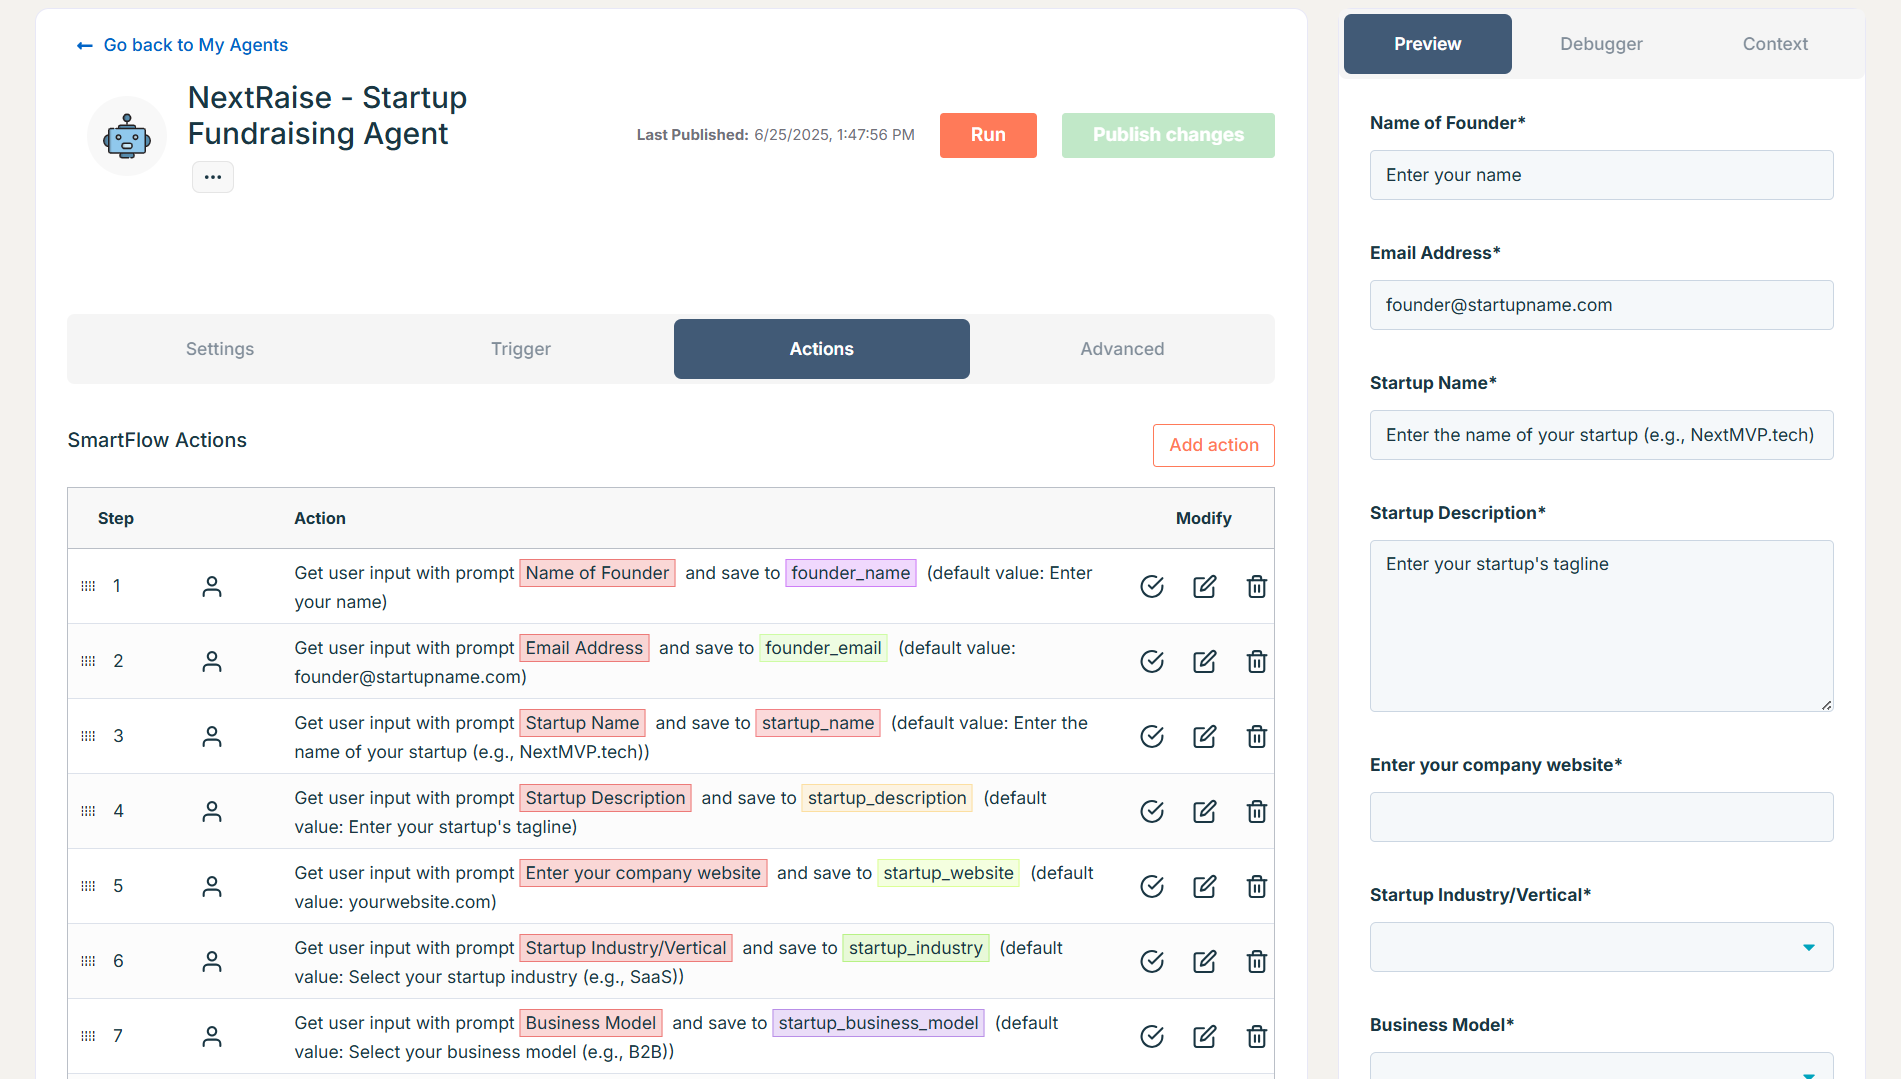This screenshot has height=1079, width=1901.
Task: Open the three-dots agent options menu
Action: click(213, 177)
